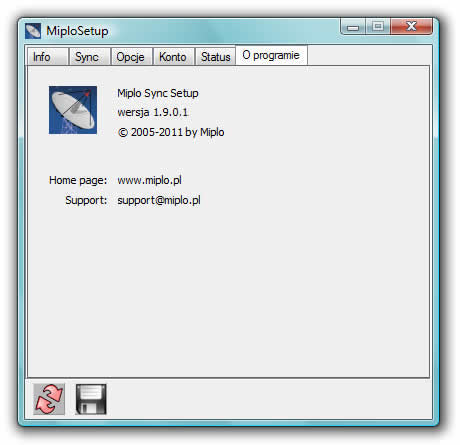460x445 pixels.
Task: Click the wersja 1.9.0.1 version text
Action: point(153,112)
